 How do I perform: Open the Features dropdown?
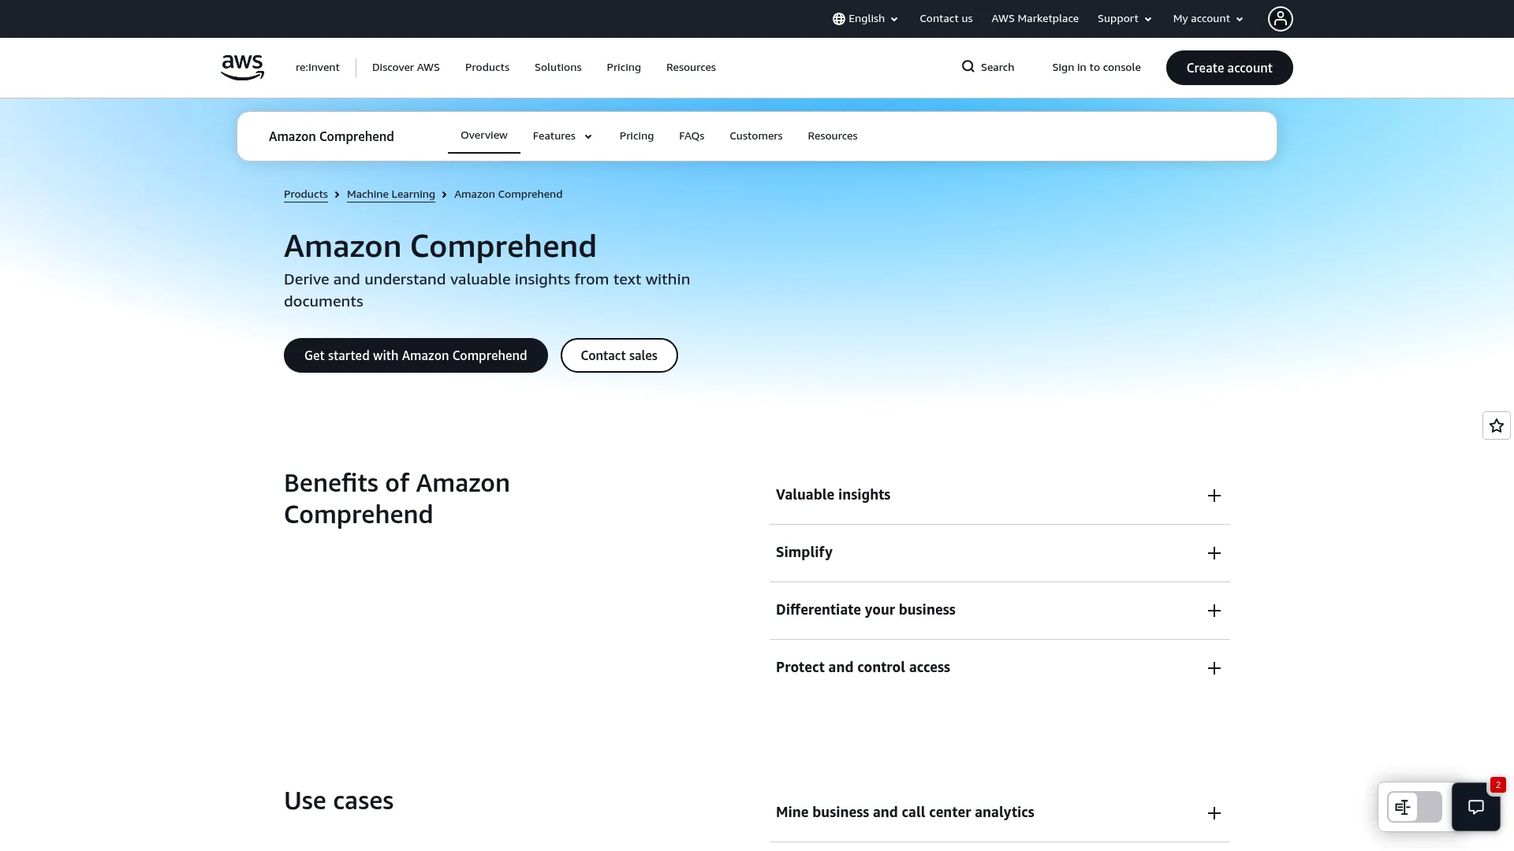pos(562,136)
